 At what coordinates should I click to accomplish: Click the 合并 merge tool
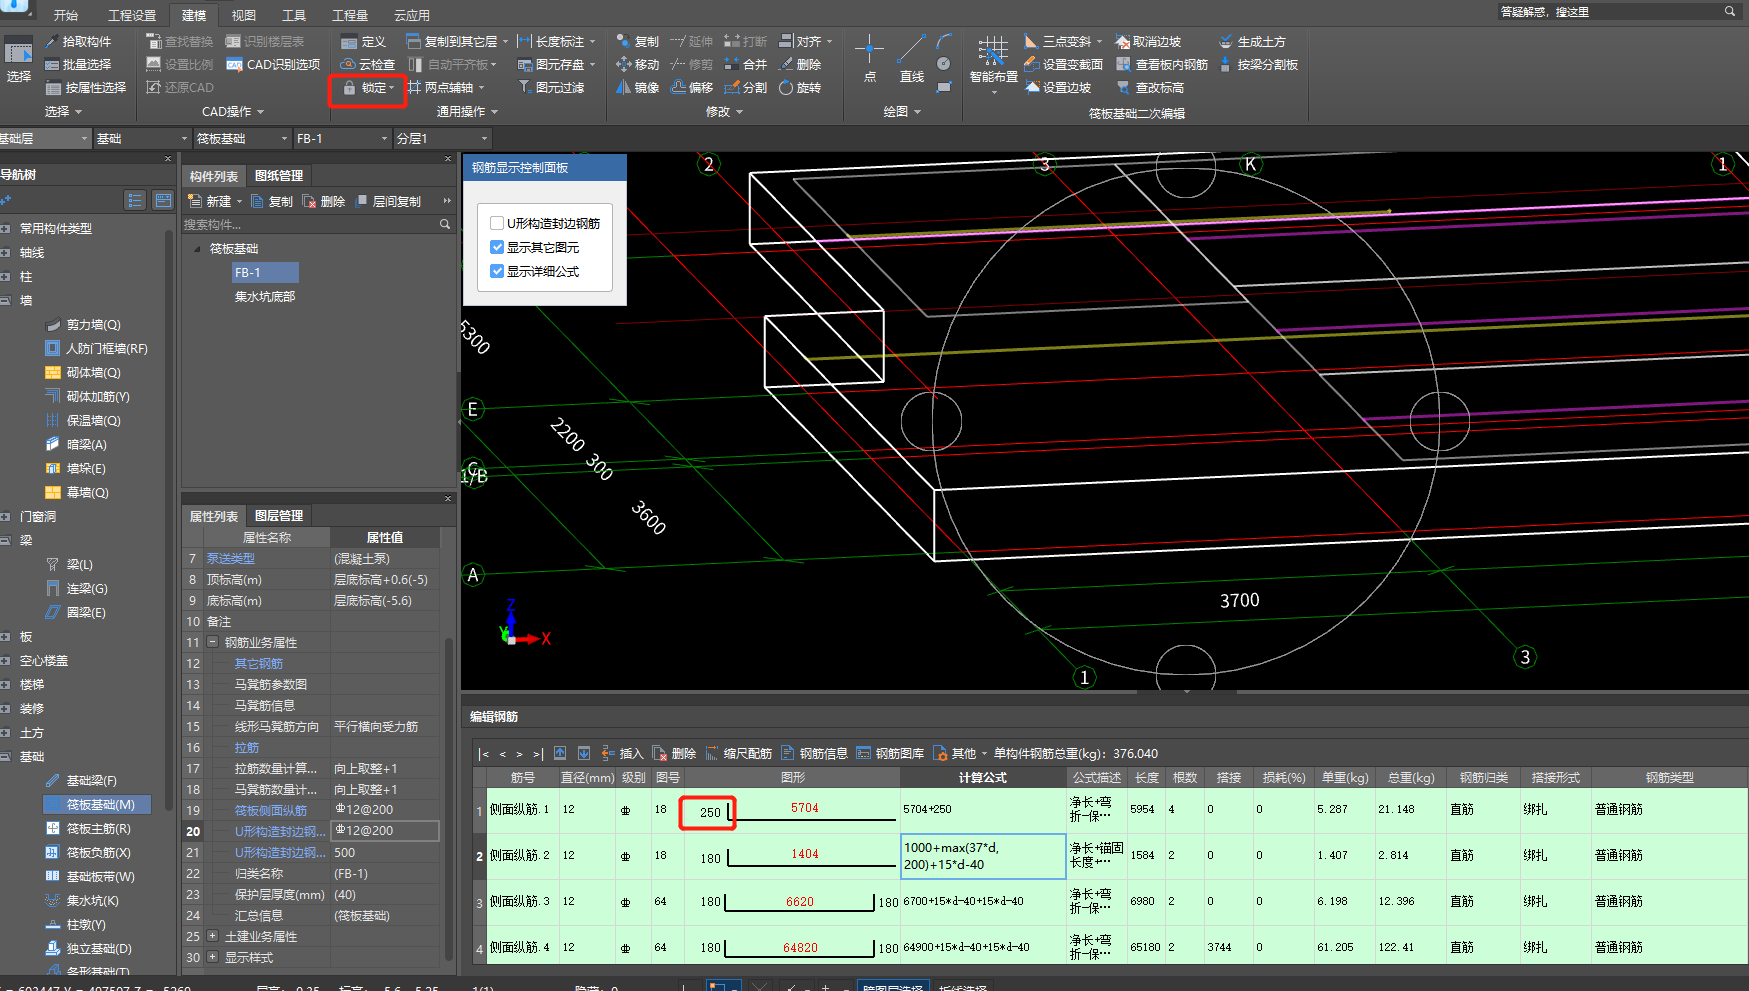pyautogui.click(x=746, y=65)
